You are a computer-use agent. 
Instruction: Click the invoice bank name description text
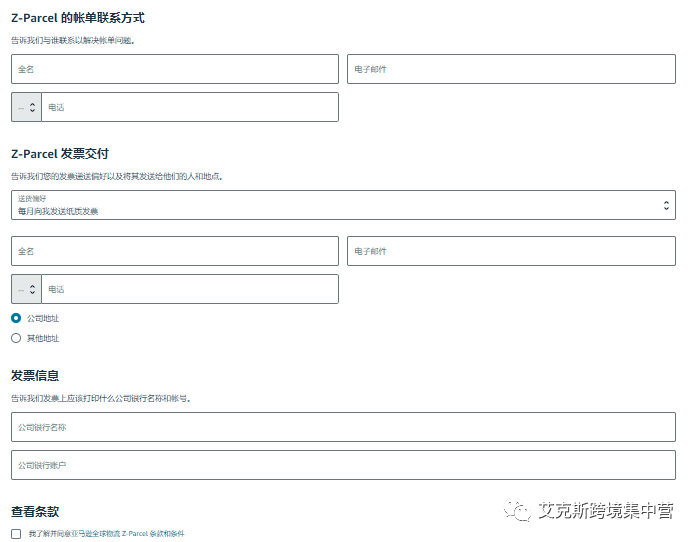click(x=101, y=399)
